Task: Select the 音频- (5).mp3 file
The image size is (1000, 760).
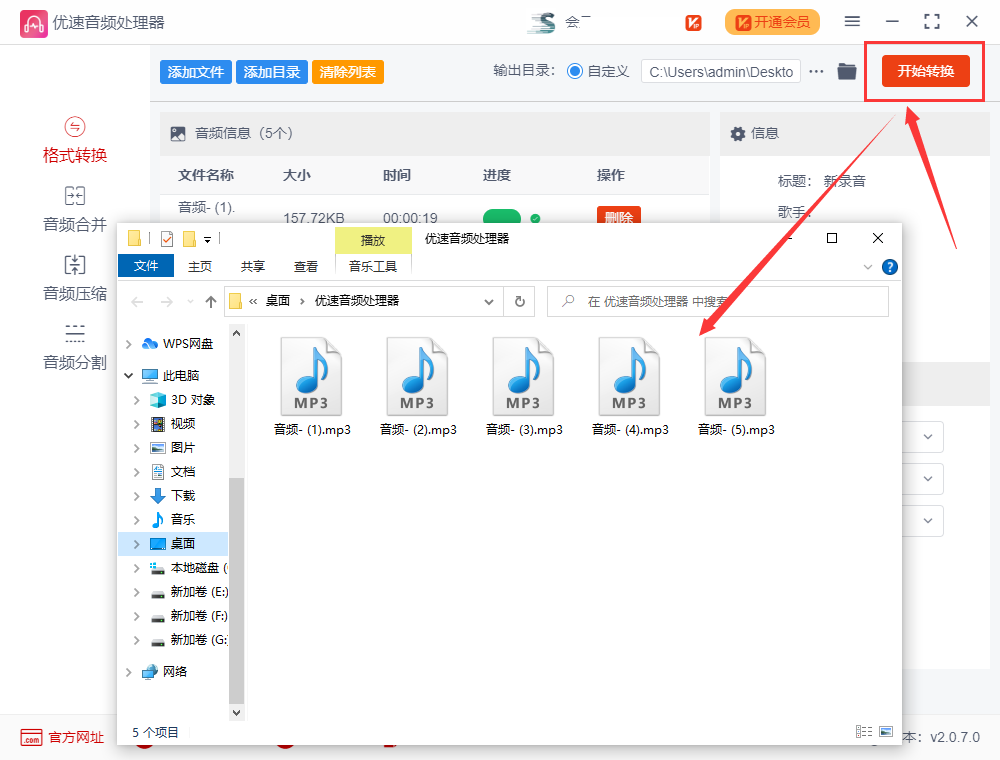Action: point(735,388)
